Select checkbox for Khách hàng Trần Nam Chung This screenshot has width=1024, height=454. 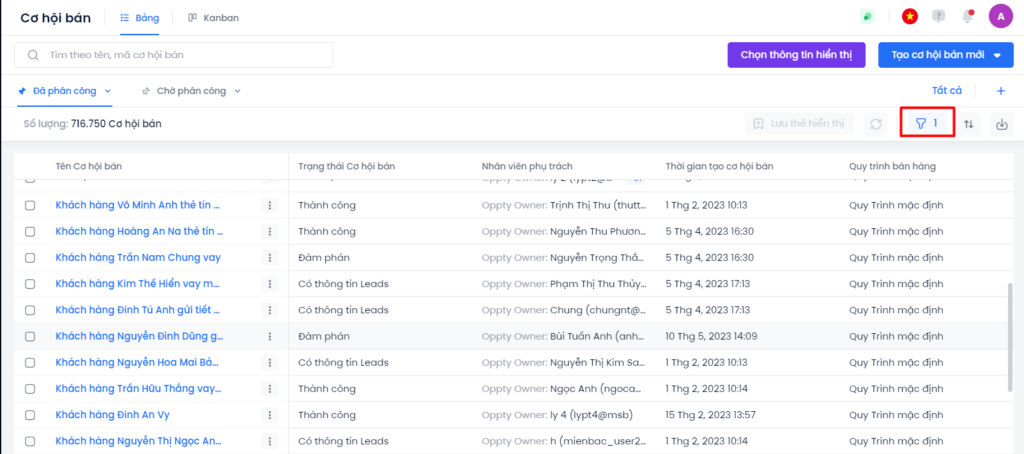click(30, 257)
